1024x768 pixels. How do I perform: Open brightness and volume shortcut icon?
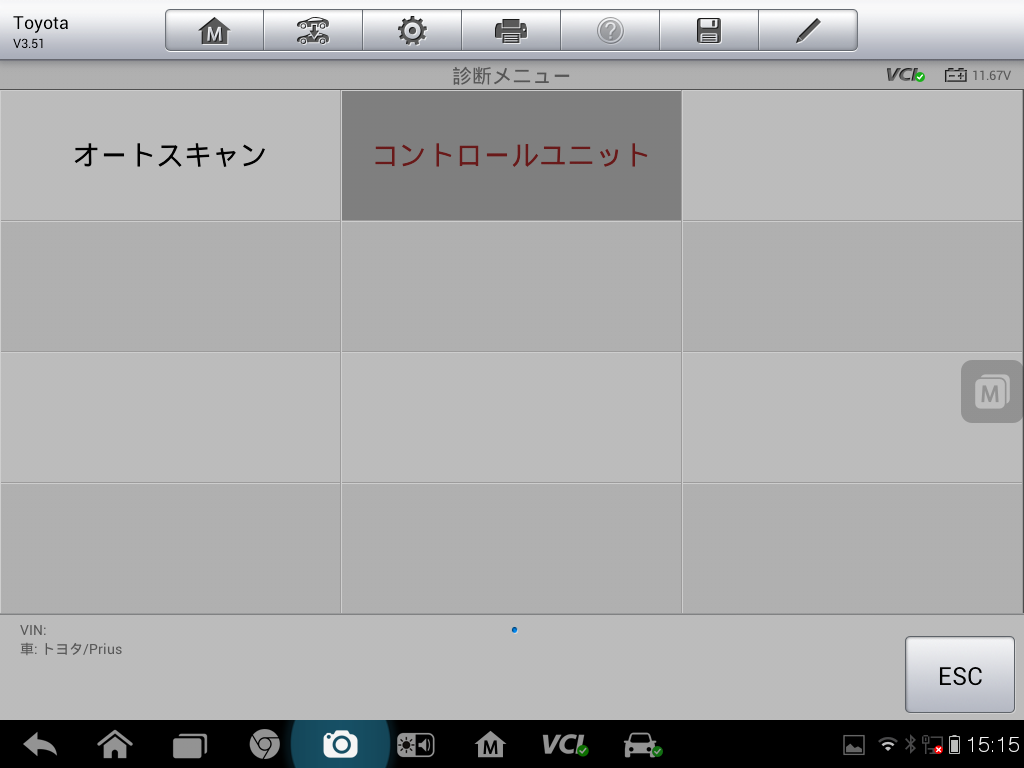tap(415, 745)
